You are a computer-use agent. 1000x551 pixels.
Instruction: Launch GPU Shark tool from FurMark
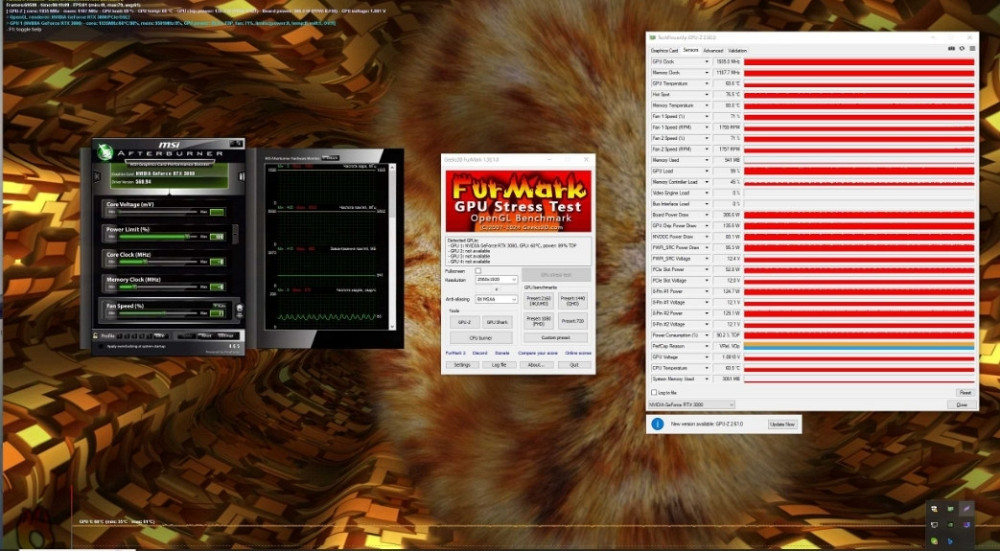pos(497,322)
